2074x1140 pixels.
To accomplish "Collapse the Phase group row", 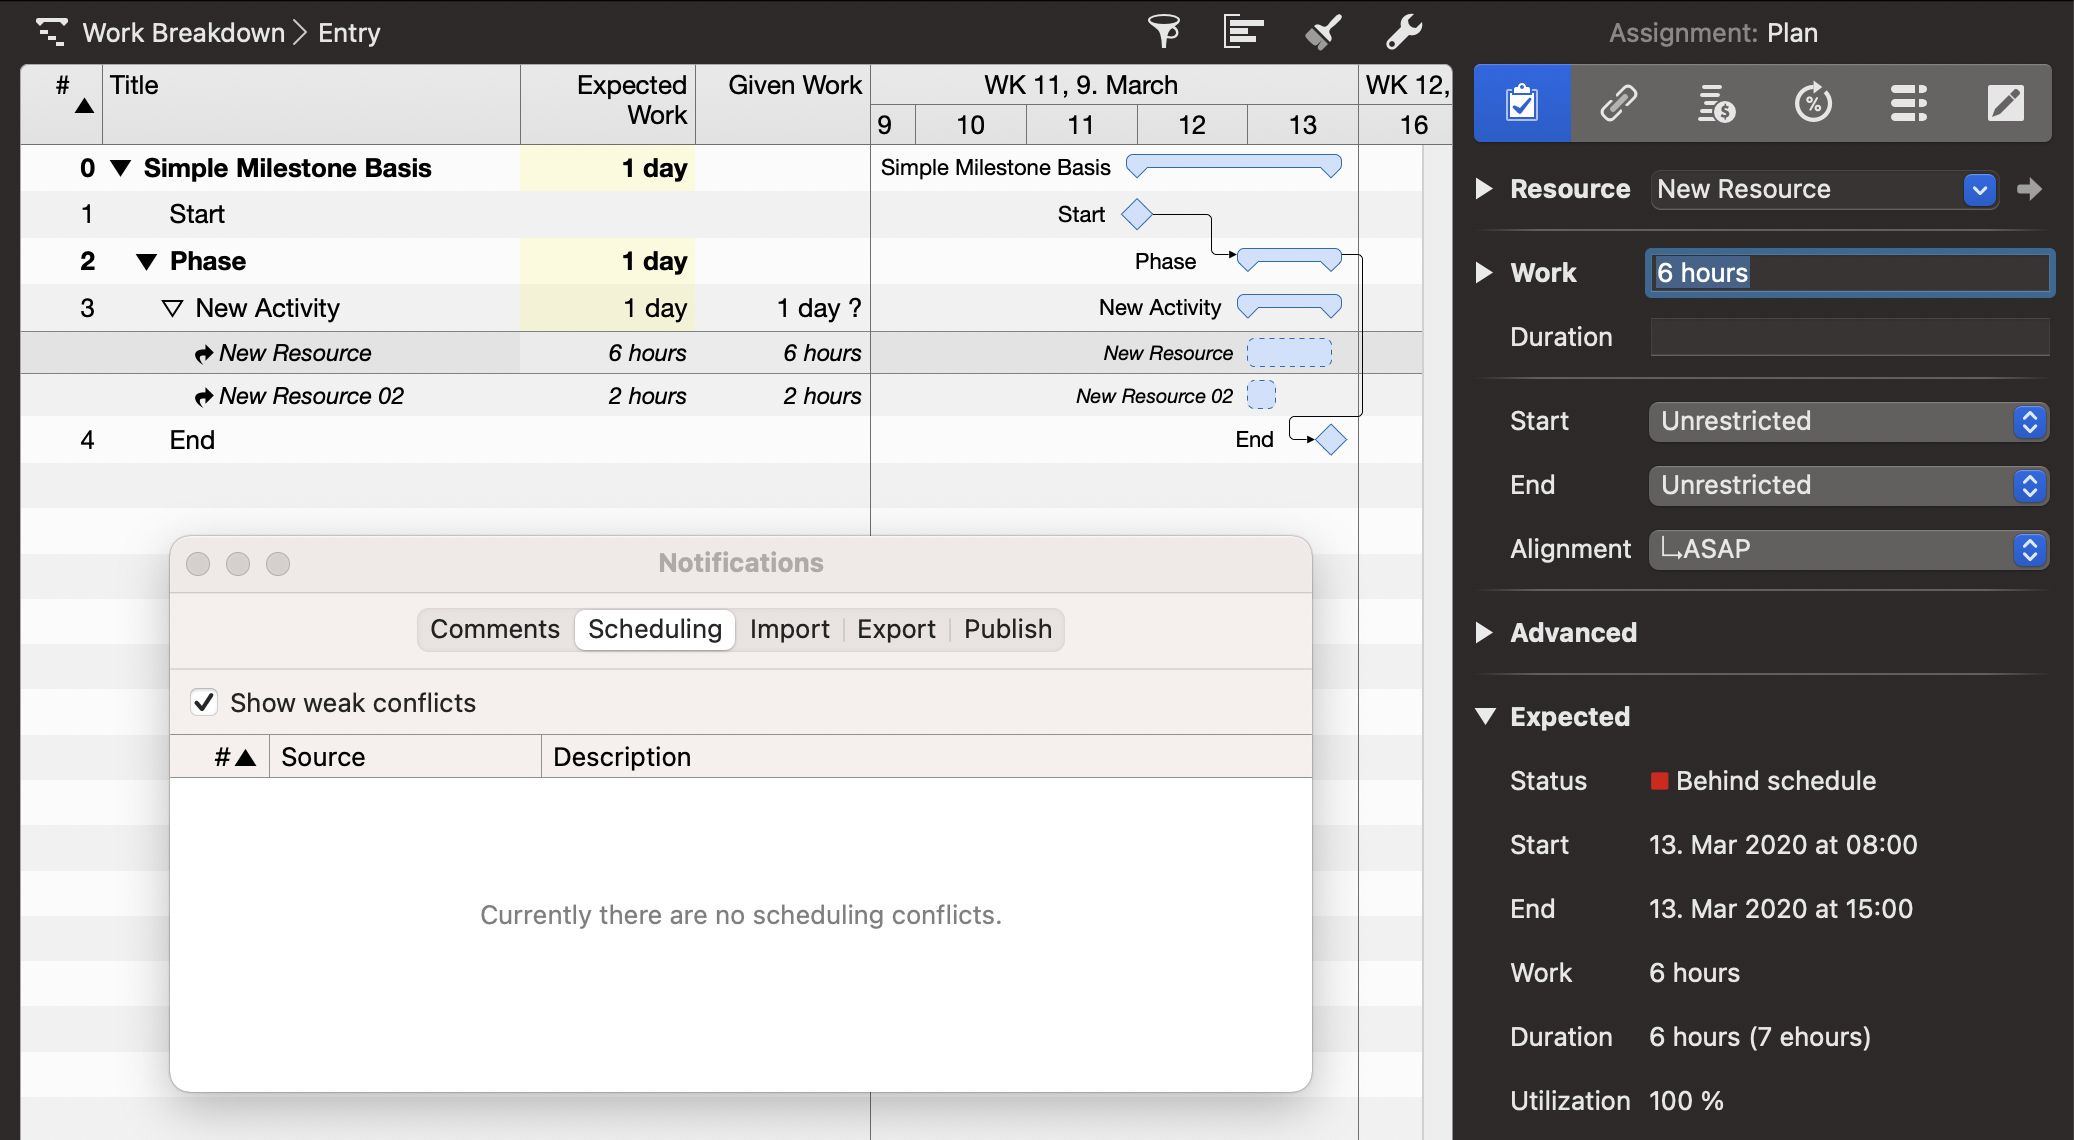I will pos(146,262).
